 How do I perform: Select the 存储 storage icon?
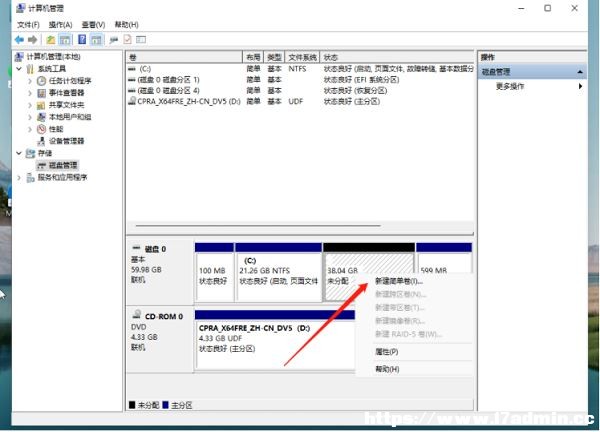coord(30,153)
